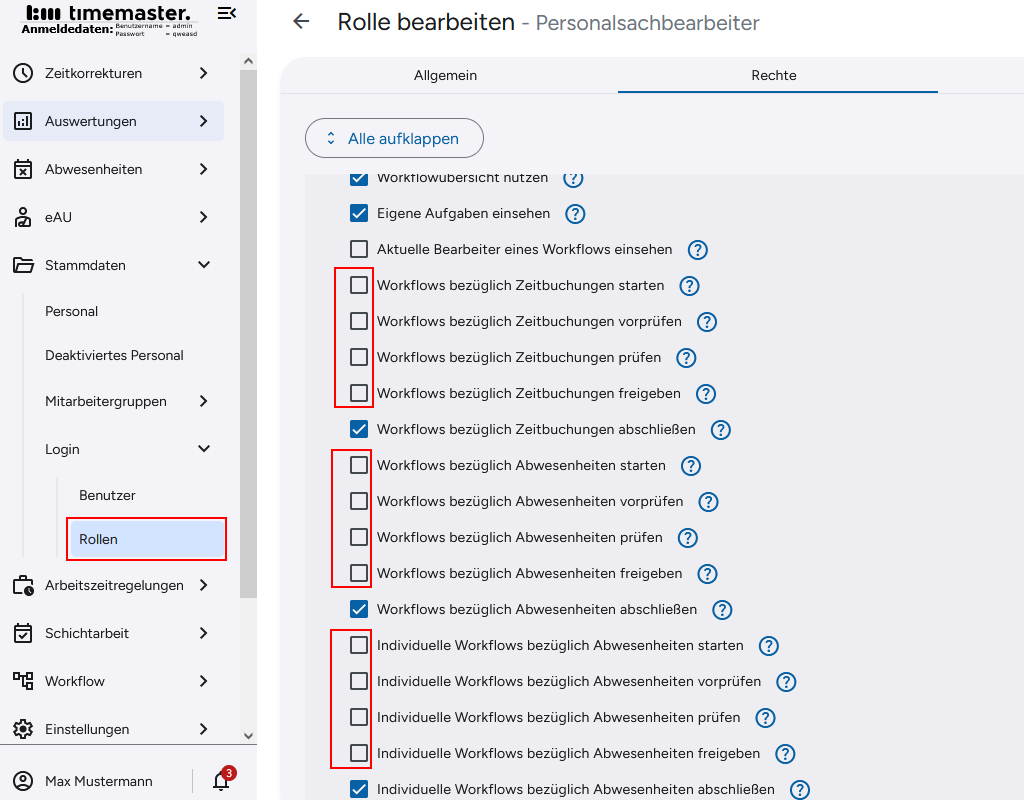Screen dimensions: 1024x800
Task: Enable Workflows bezüglich Zeitbuchungen starten
Action: 357,285
